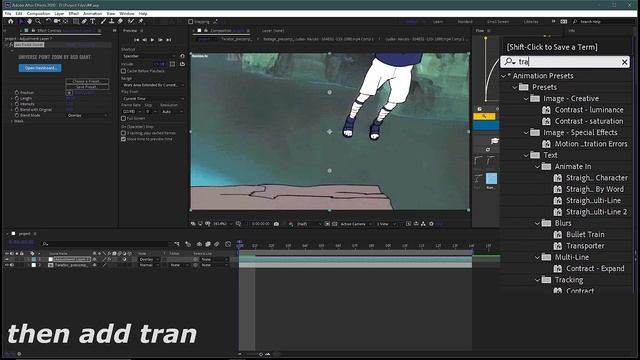Screen dimensions: 640x360
Task: Click the yellow tool button in Flow panel
Action: 484,116
